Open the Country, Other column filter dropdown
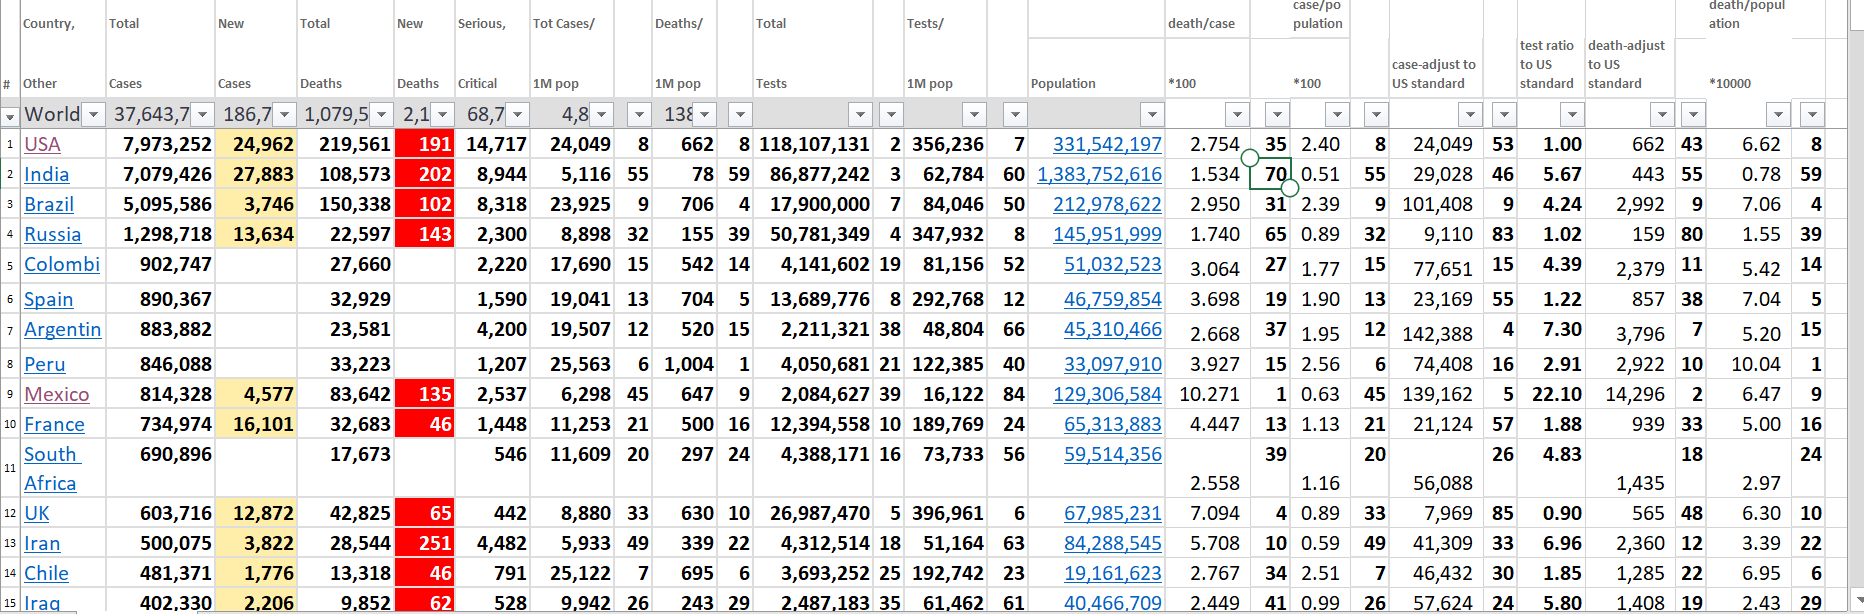Screen dimensions: 1864x614 tap(93, 114)
